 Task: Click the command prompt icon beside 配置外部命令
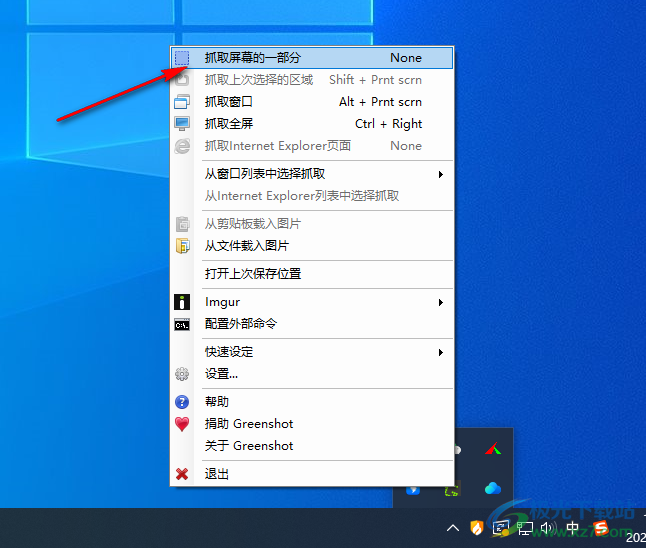[x=182, y=325]
